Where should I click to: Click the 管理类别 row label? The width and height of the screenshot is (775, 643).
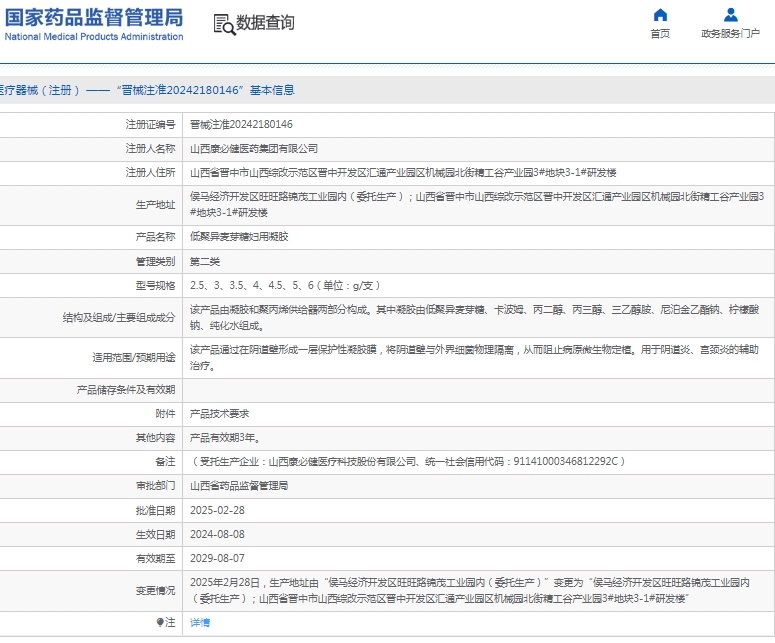[x=155, y=261]
